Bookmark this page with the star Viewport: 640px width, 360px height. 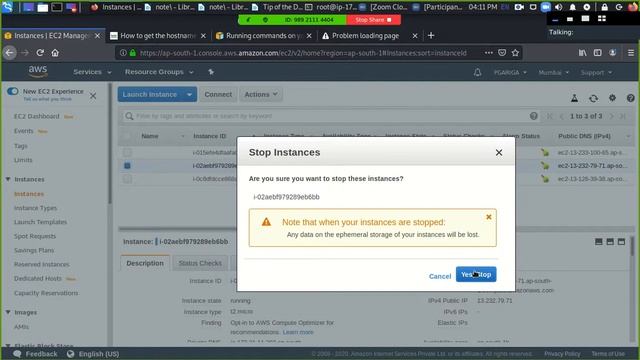click(515, 53)
